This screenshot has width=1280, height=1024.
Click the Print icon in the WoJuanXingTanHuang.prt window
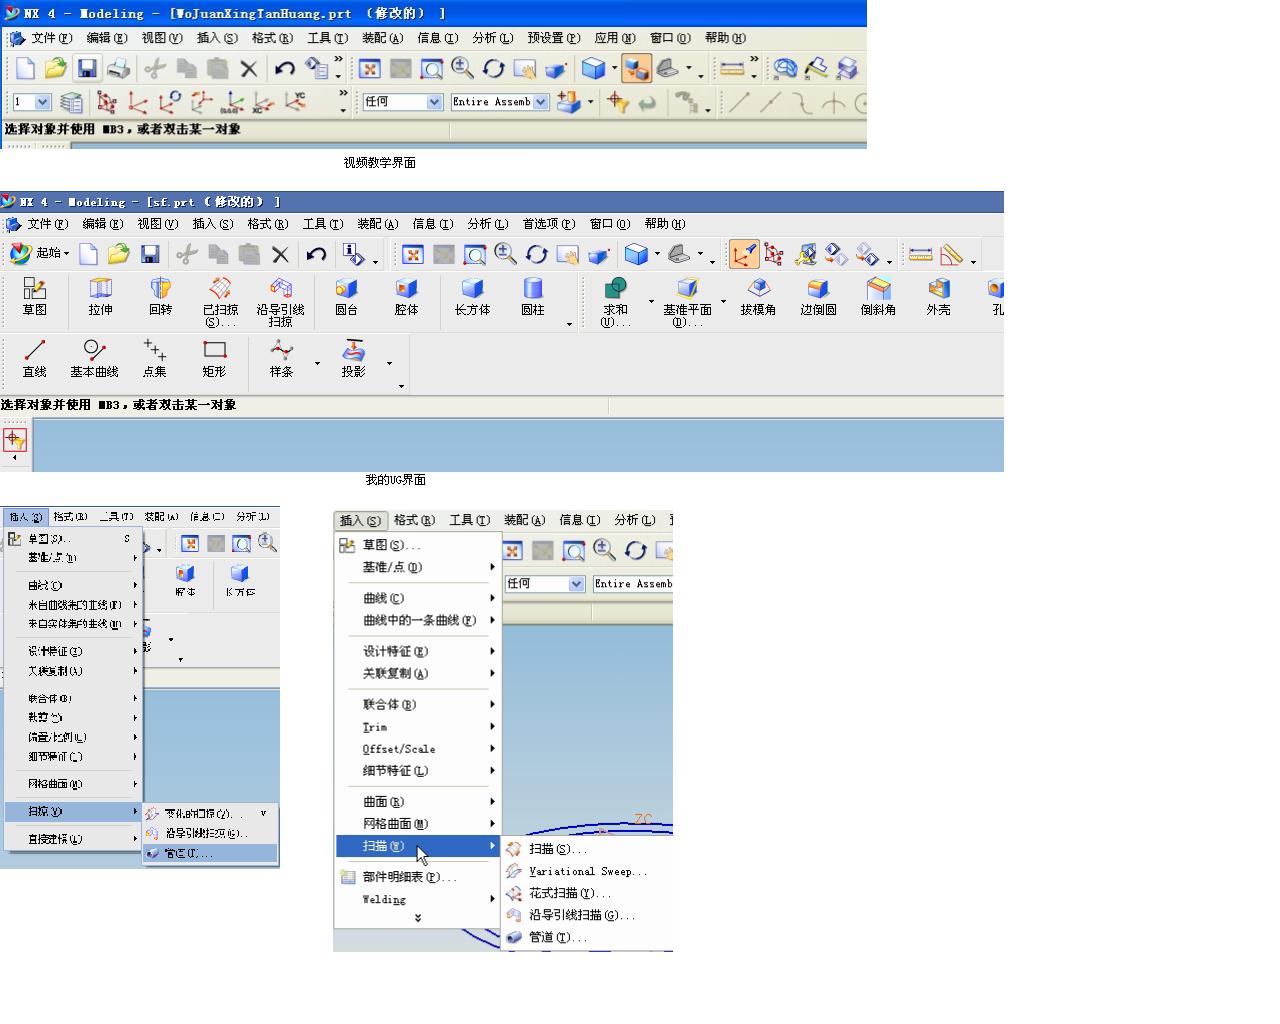coord(118,68)
